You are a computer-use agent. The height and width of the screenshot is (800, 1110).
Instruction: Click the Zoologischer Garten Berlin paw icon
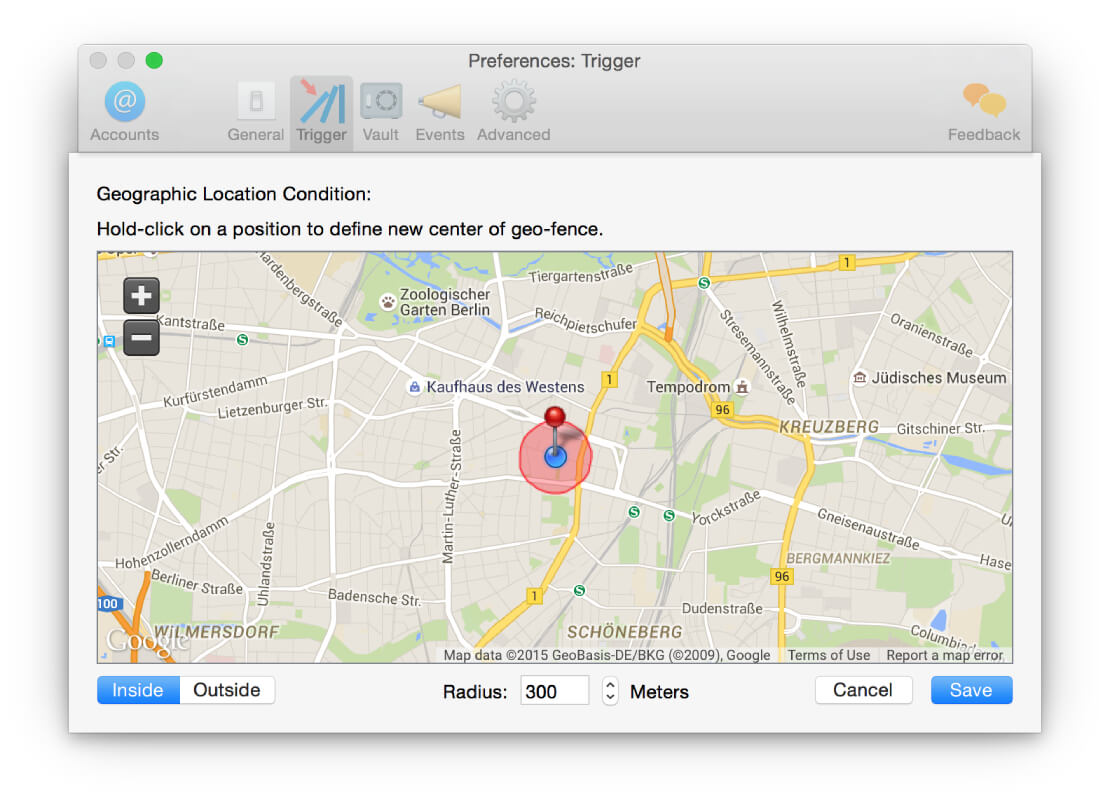(388, 302)
